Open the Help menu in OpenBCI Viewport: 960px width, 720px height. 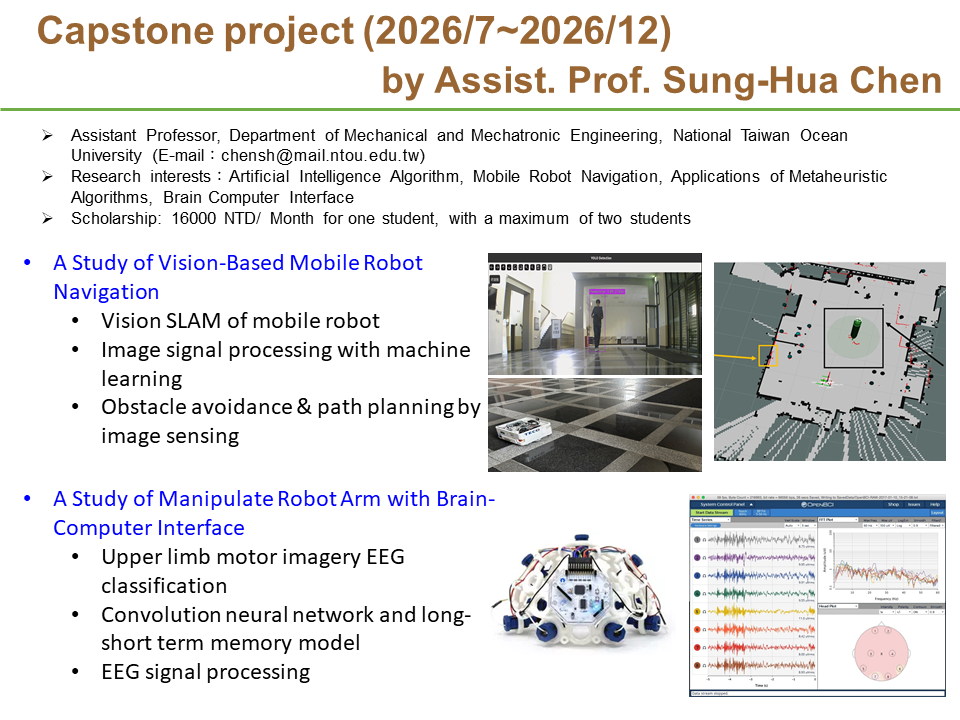[x=934, y=504]
